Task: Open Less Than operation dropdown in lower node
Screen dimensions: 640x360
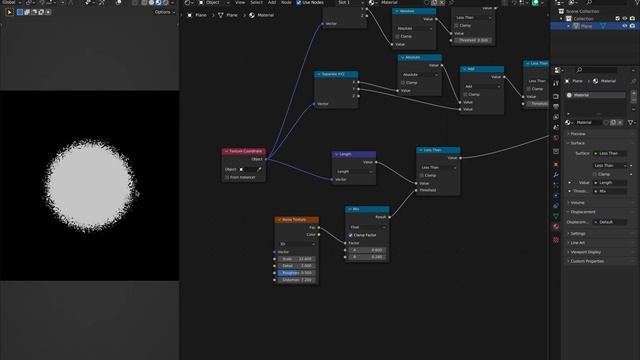Action: [438, 168]
